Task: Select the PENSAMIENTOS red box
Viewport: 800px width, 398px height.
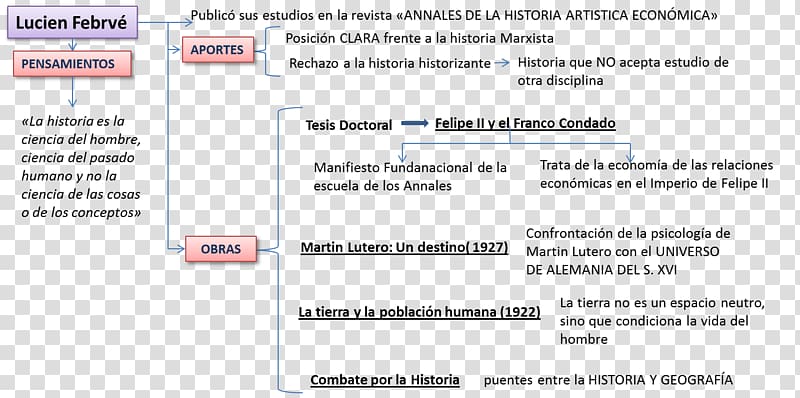Action: click(x=72, y=64)
